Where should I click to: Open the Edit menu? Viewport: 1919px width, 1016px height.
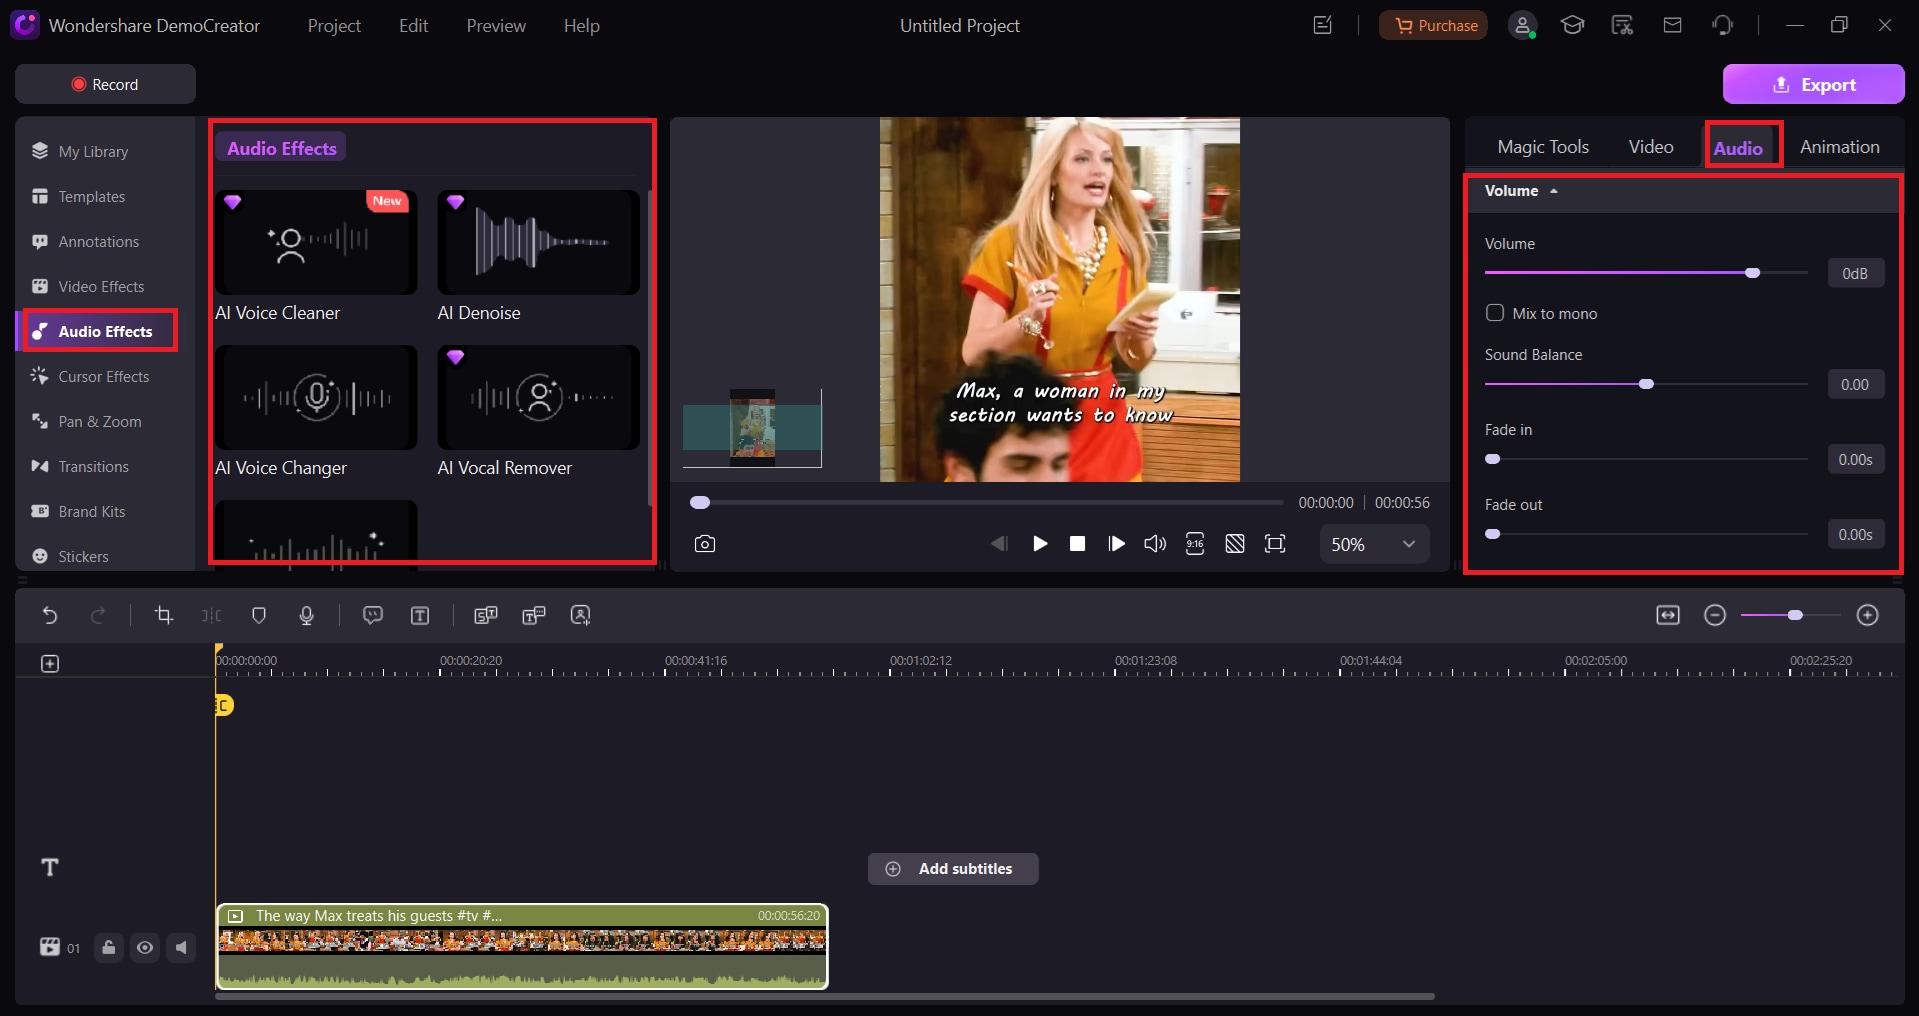pyautogui.click(x=413, y=26)
